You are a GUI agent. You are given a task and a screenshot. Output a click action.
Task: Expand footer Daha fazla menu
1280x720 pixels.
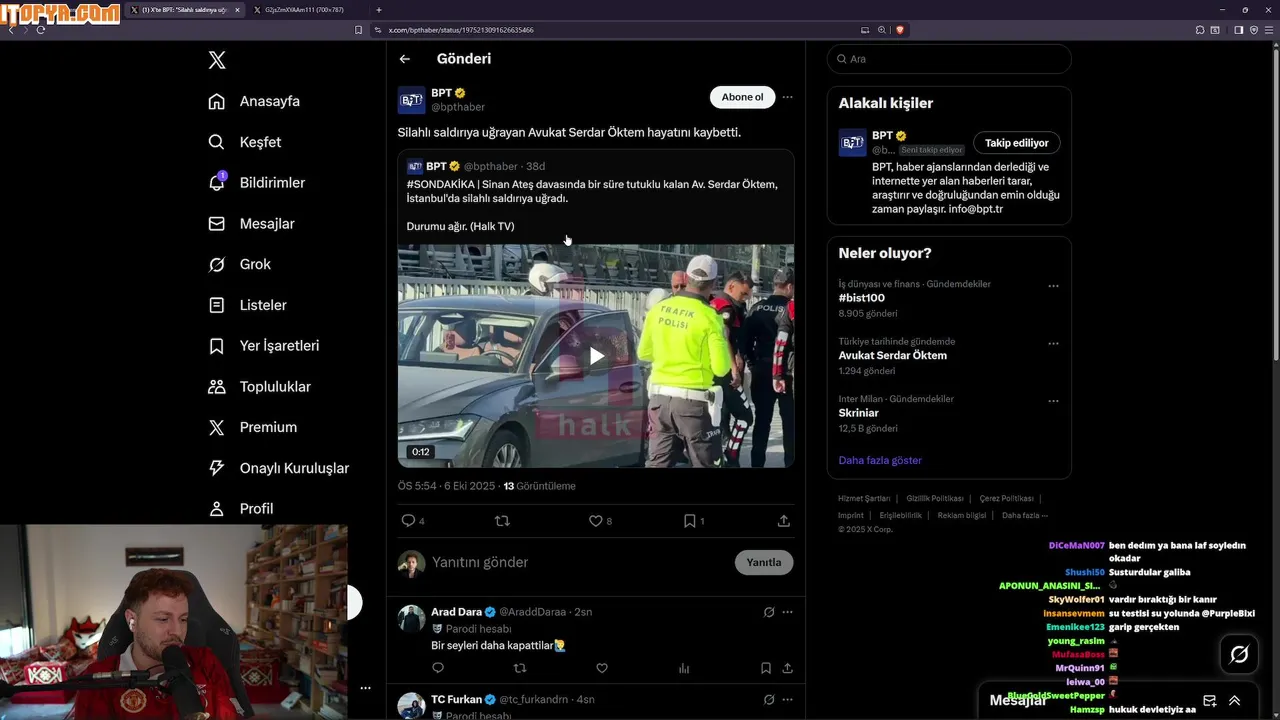point(1025,515)
